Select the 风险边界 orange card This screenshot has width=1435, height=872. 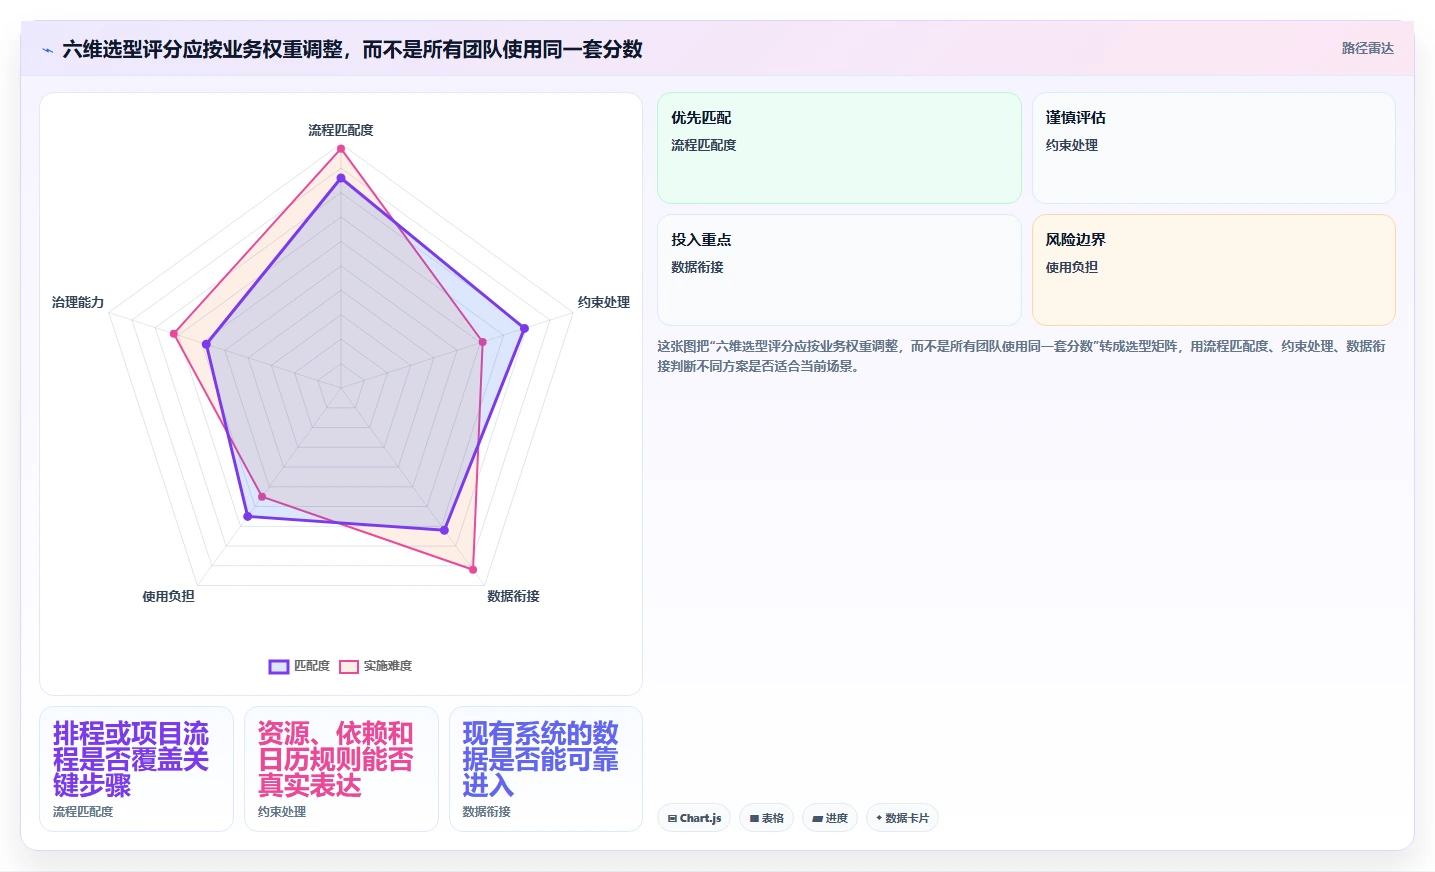pos(1213,270)
